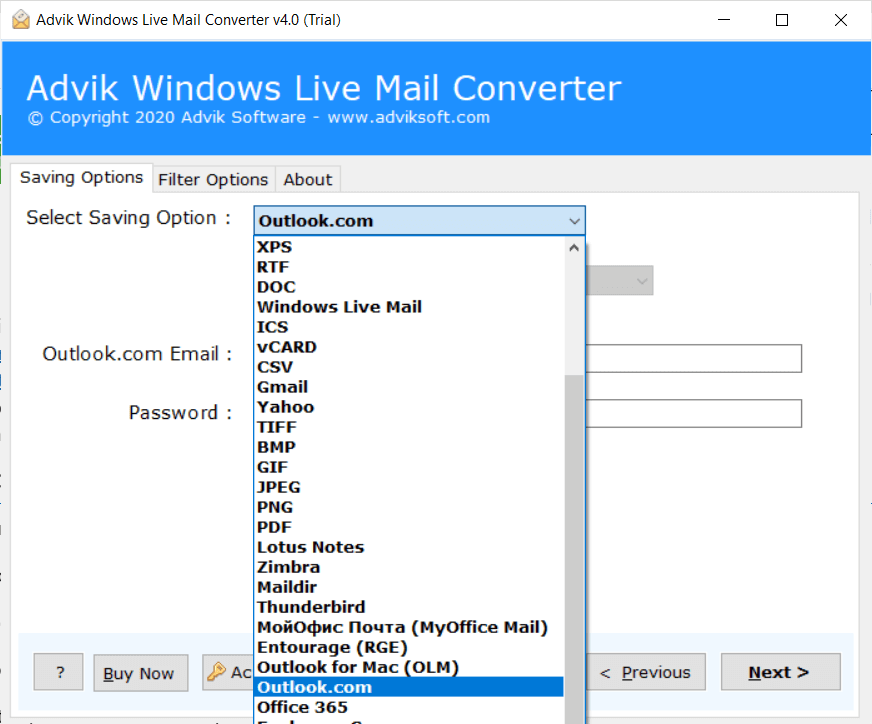The image size is (872, 724).
Task: Minimize the Advik converter window
Action: (724, 20)
